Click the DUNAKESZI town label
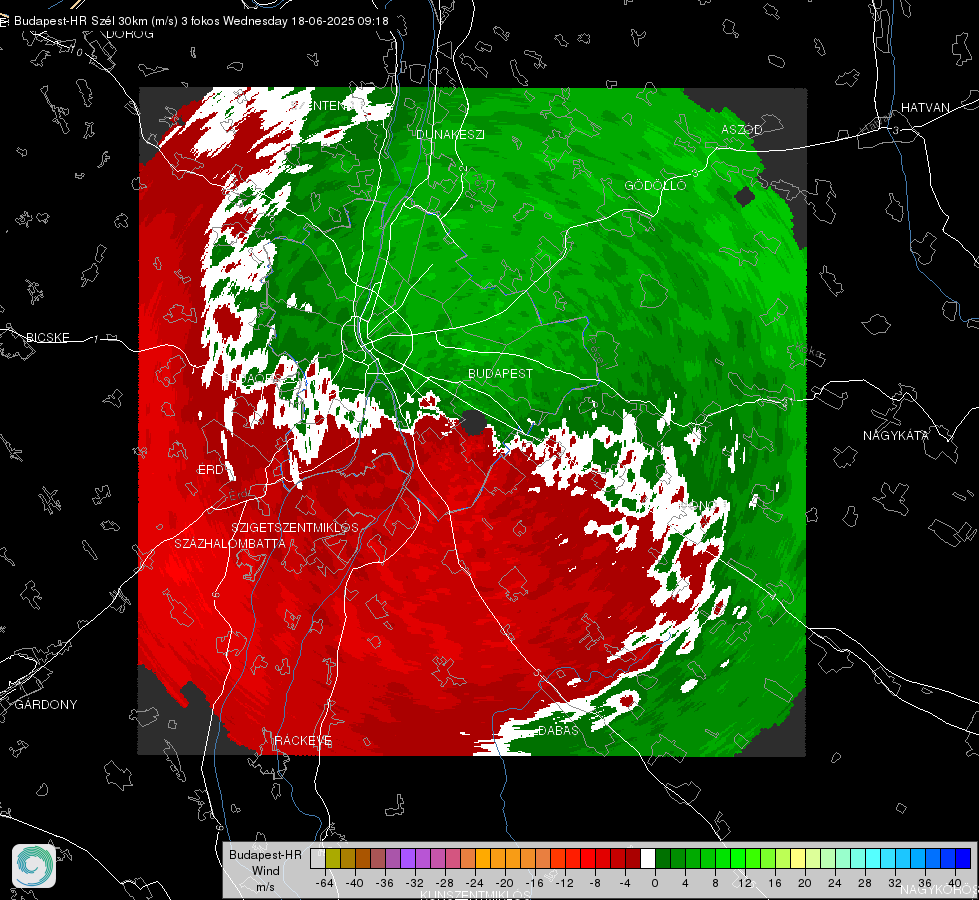 pyautogui.click(x=450, y=134)
